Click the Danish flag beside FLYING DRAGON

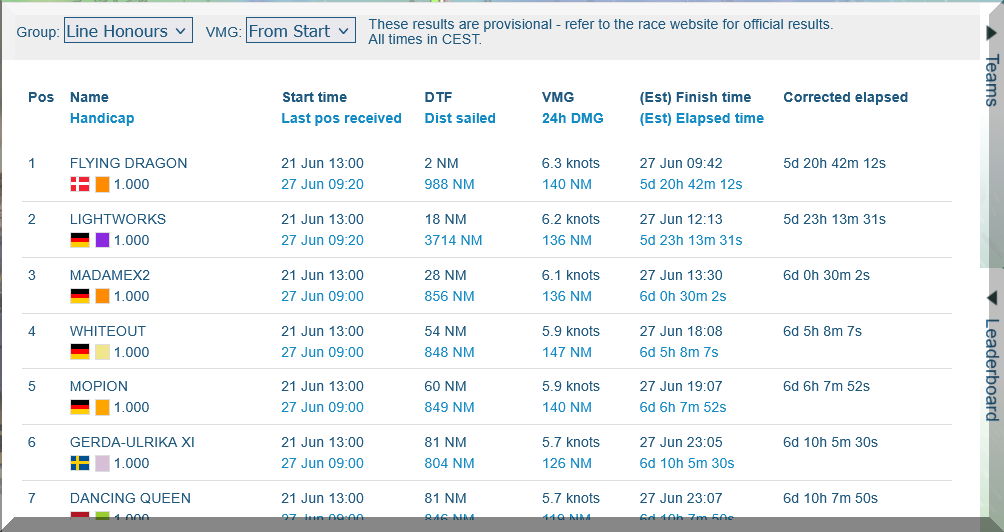point(80,184)
